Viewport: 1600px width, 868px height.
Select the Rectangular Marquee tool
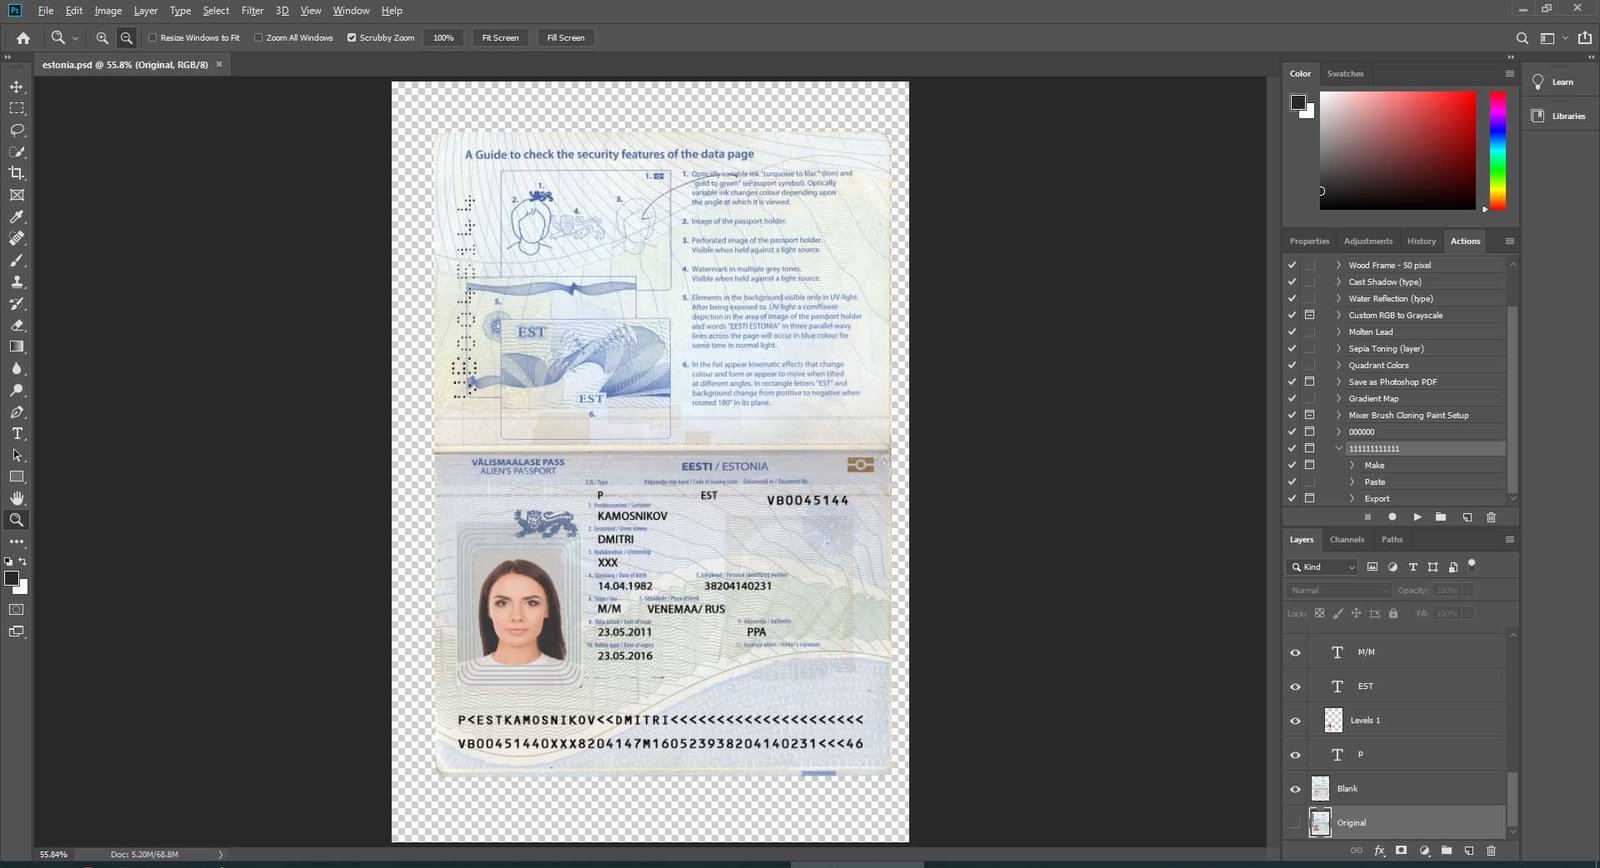pos(17,108)
